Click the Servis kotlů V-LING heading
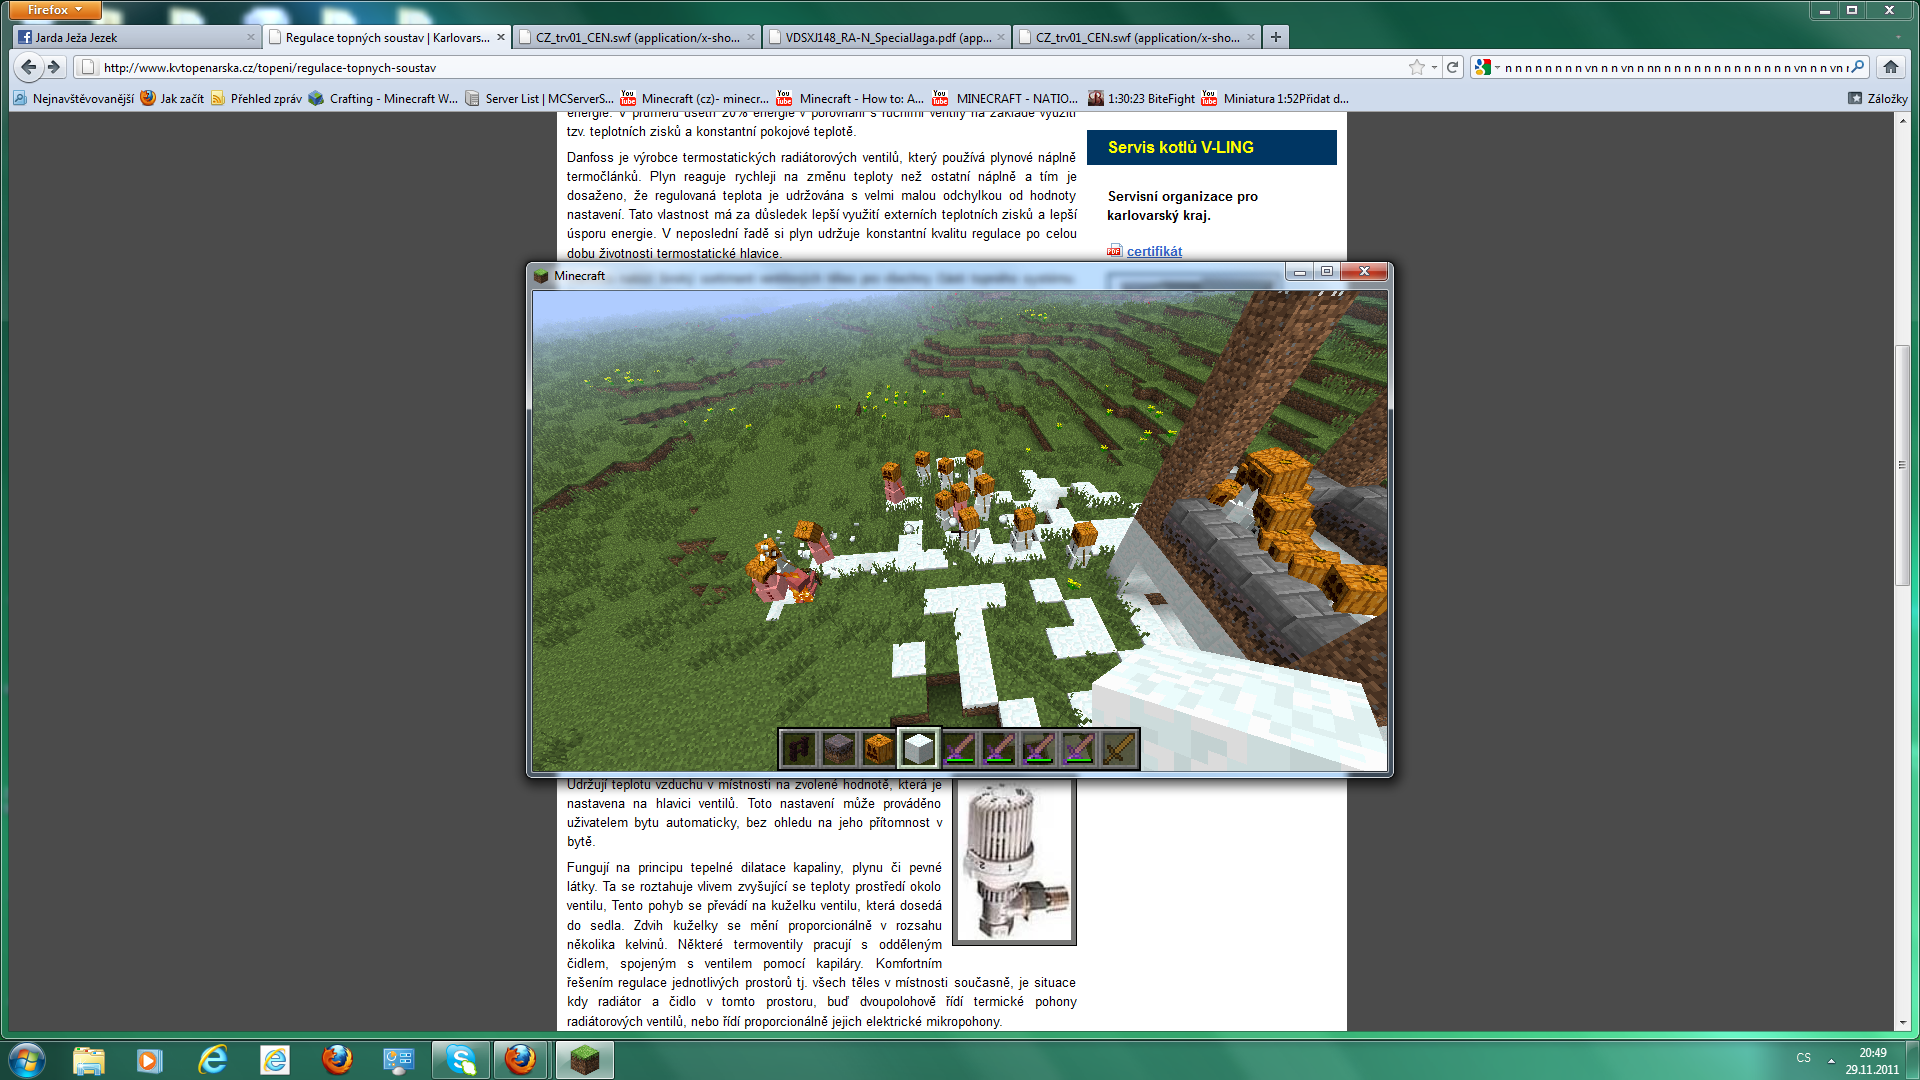Image resolution: width=1920 pixels, height=1080 pixels. (1180, 147)
